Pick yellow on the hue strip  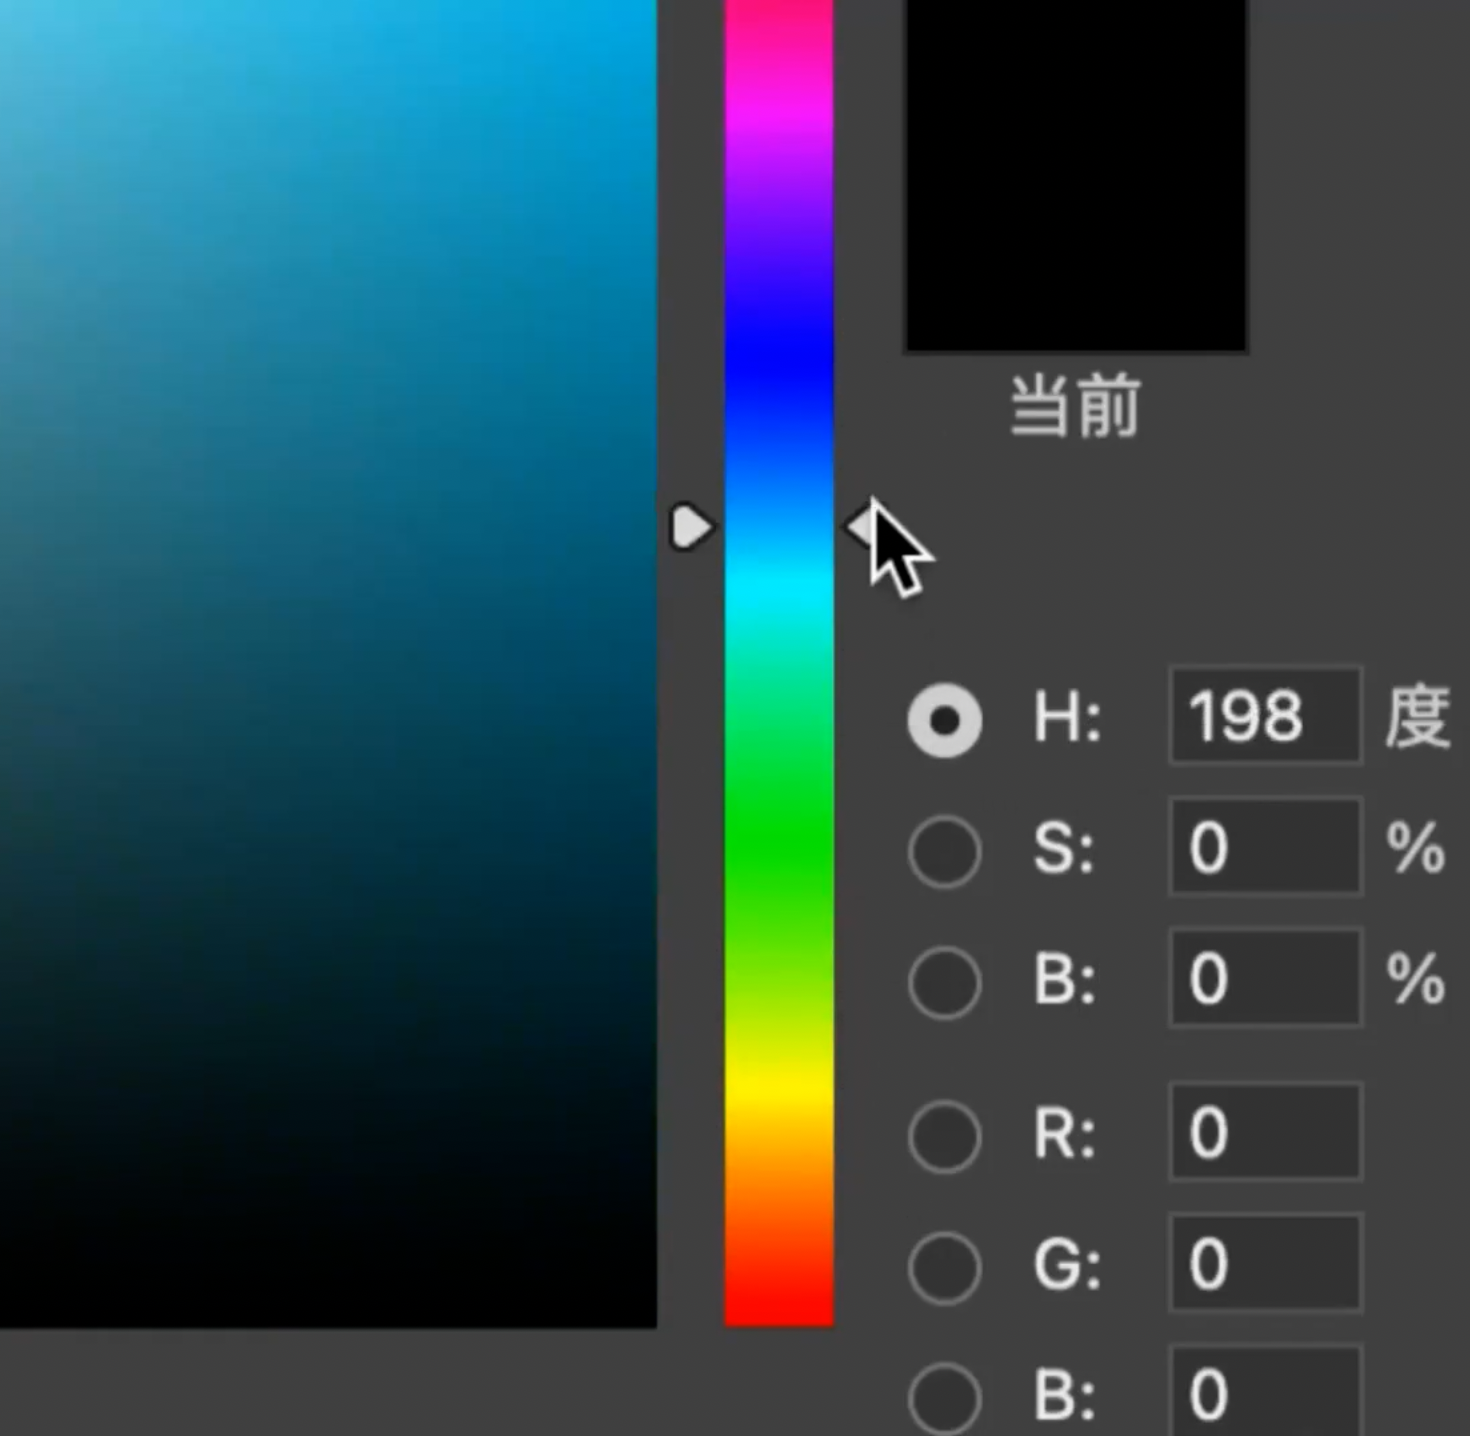click(x=778, y=1085)
